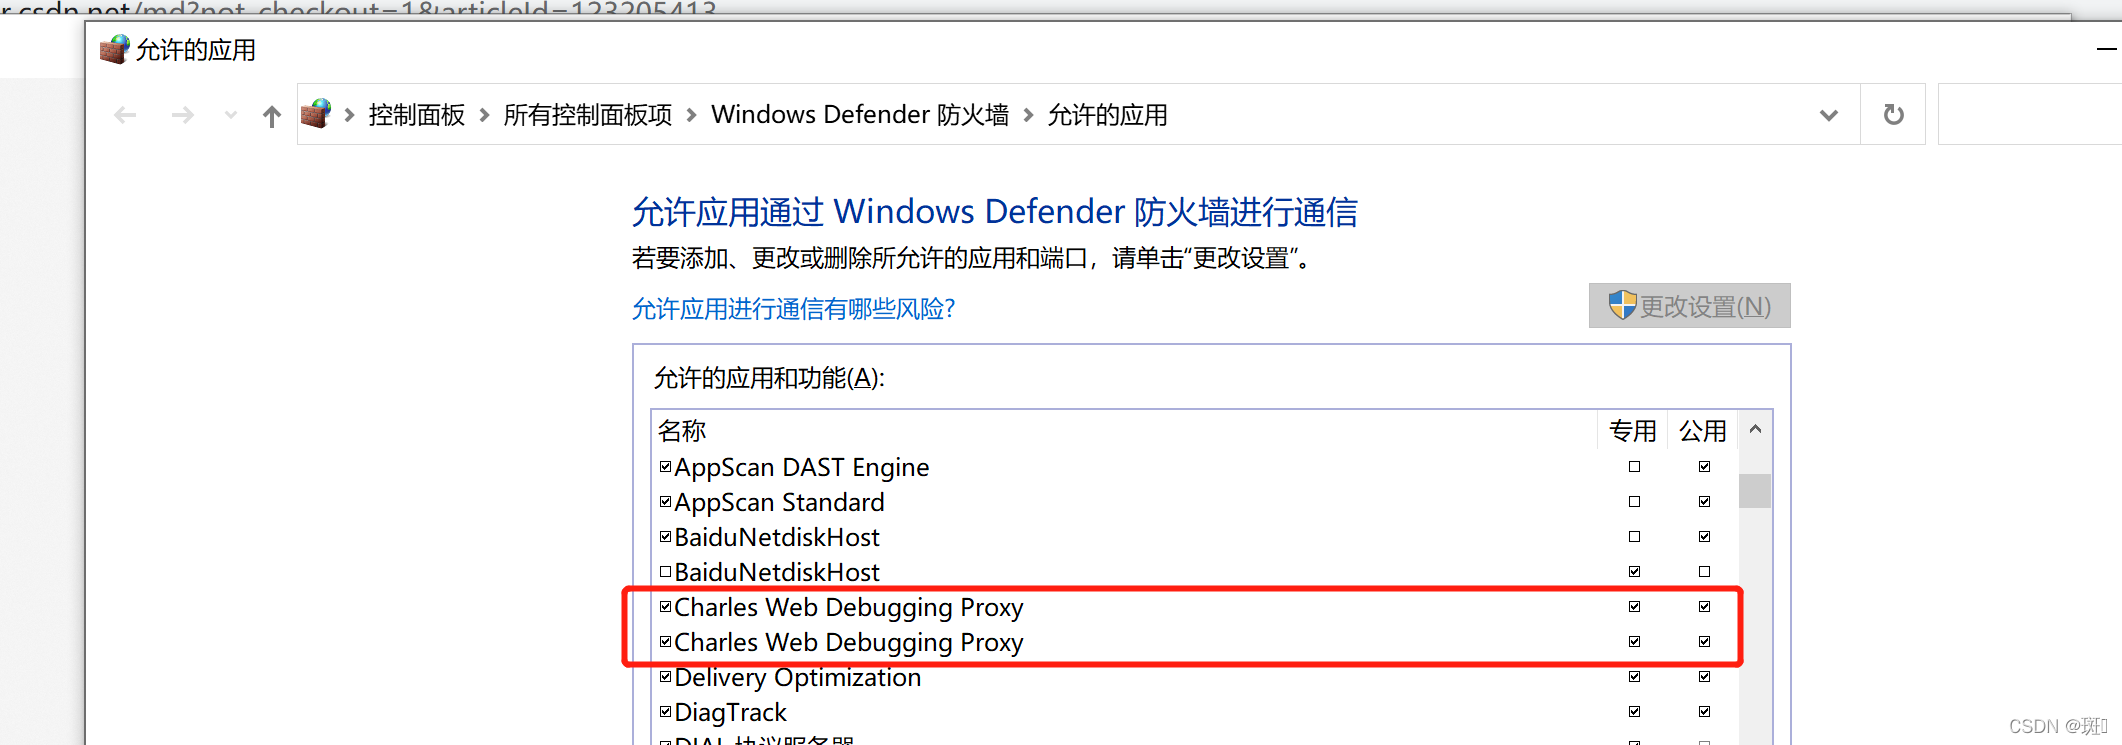Viewport: 2122px width, 745px height.
Task: Go up one folder level
Action: [272, 116]
